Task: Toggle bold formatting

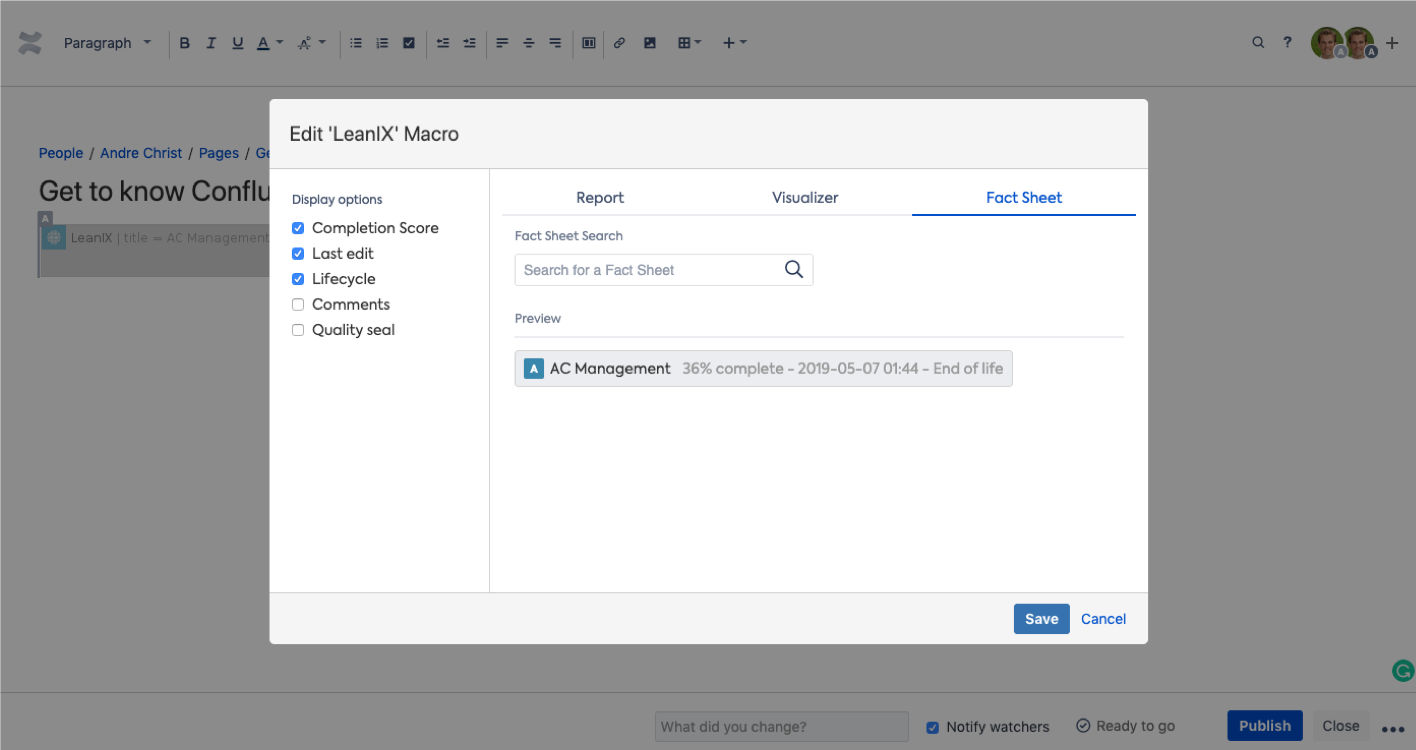Action: (x=184, y=43)
